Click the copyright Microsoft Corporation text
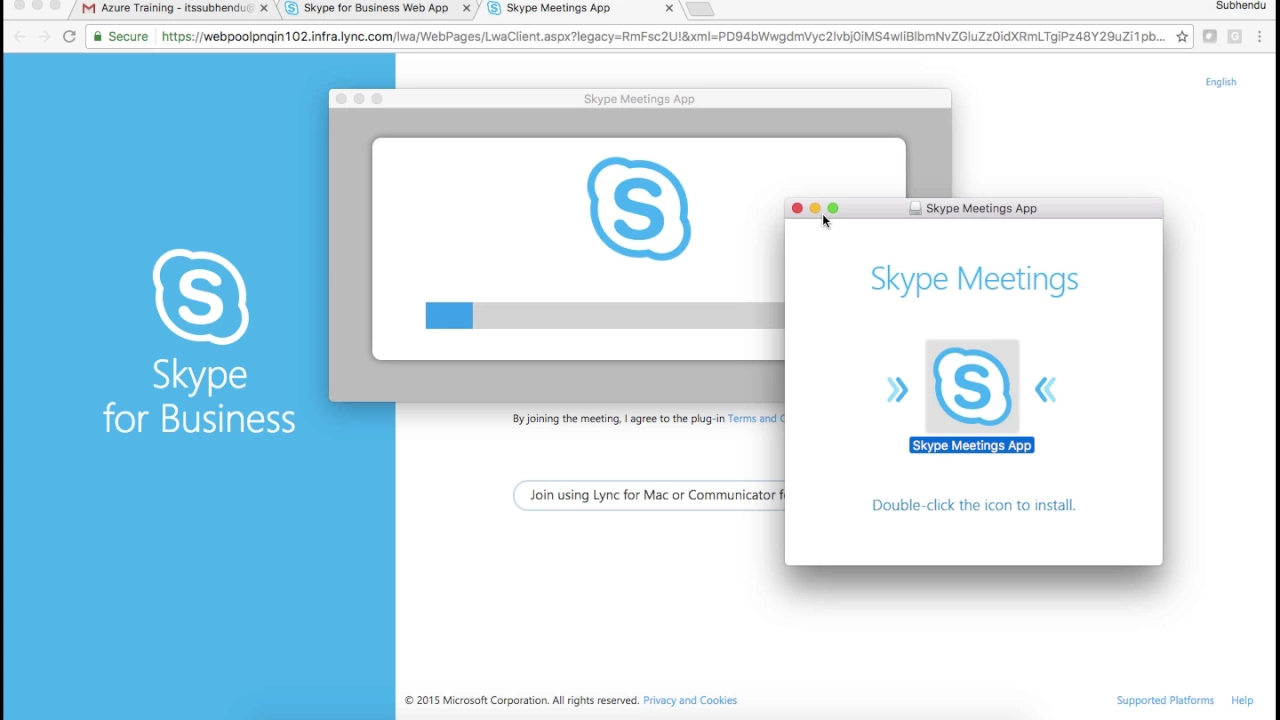The image size is (1280, 720). click(522, 701)
